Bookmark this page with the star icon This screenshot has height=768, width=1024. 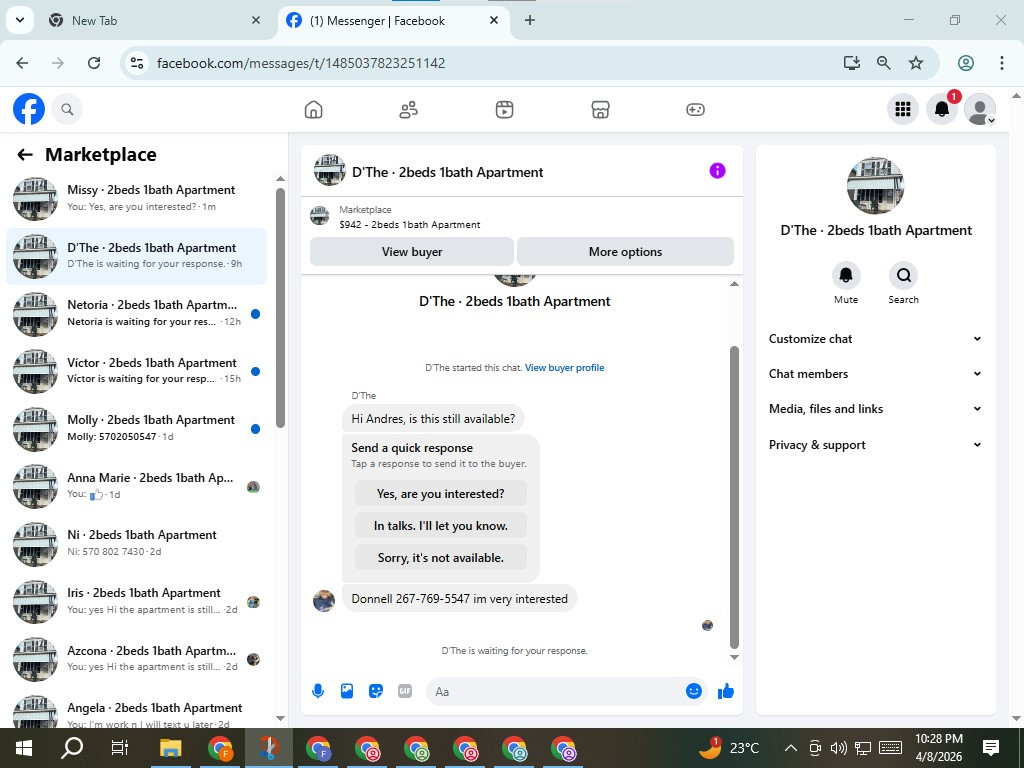(916, 63)
